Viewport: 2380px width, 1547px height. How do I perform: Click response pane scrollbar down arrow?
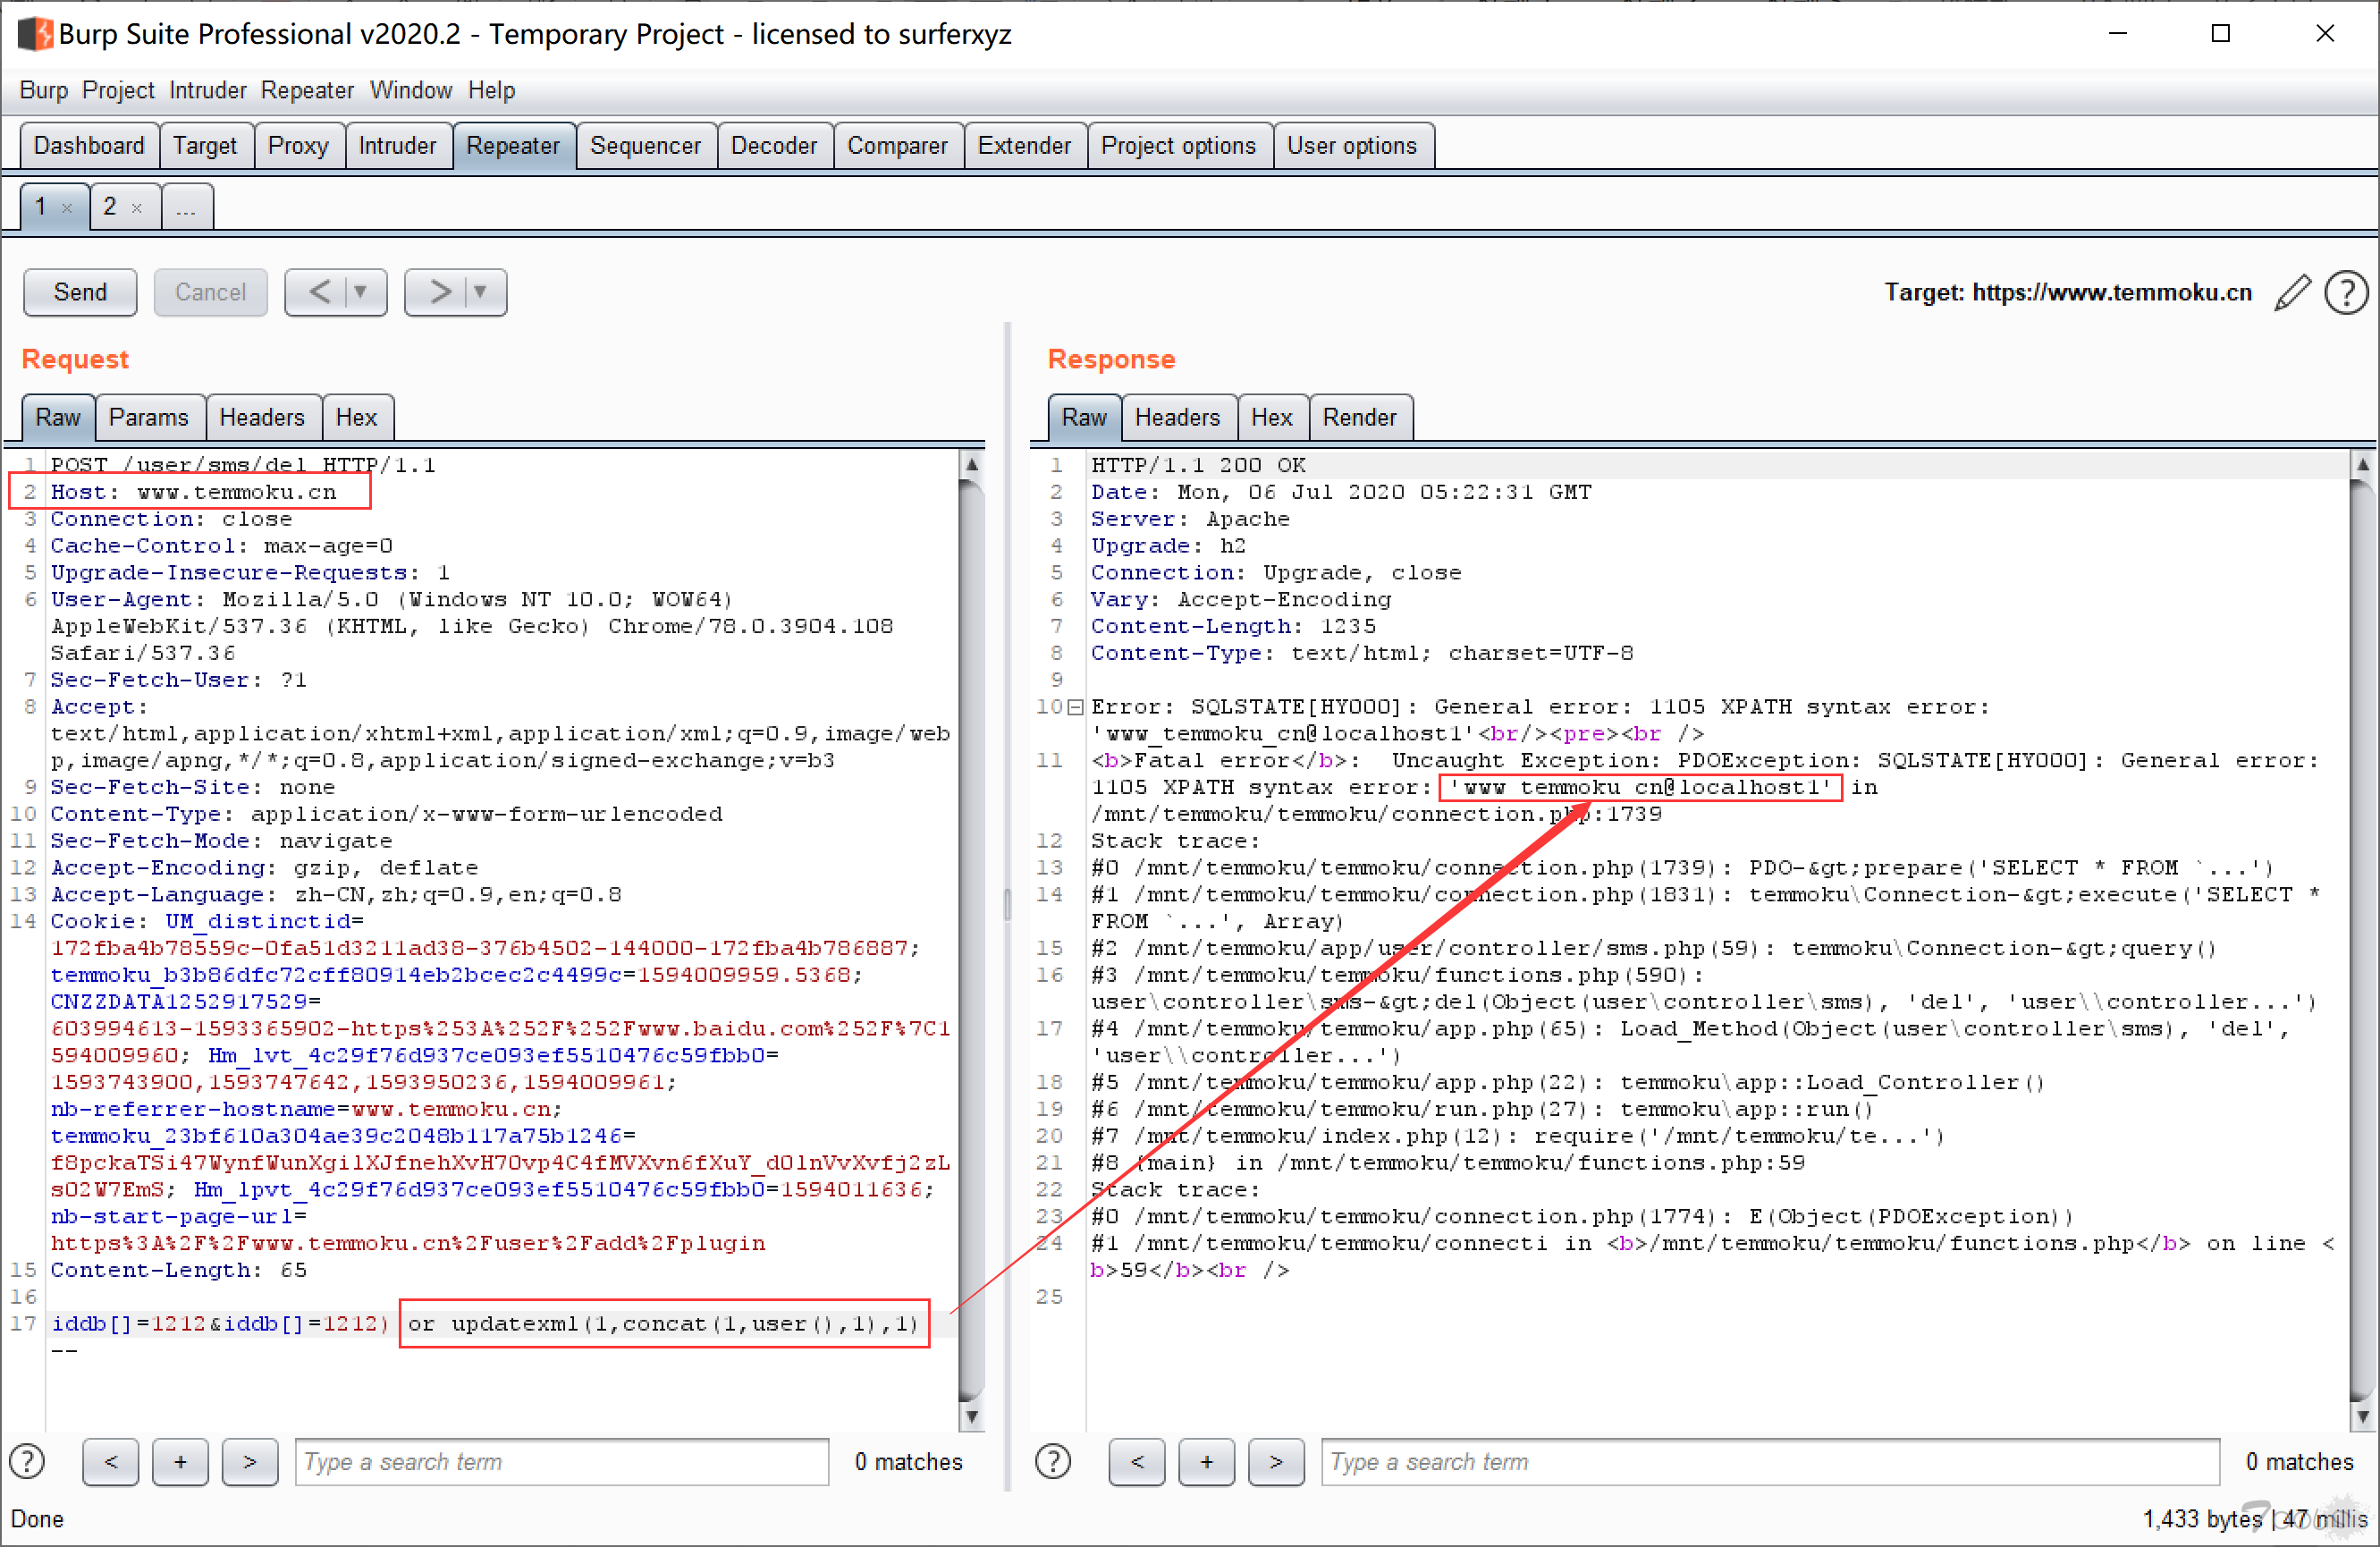2362,1417
